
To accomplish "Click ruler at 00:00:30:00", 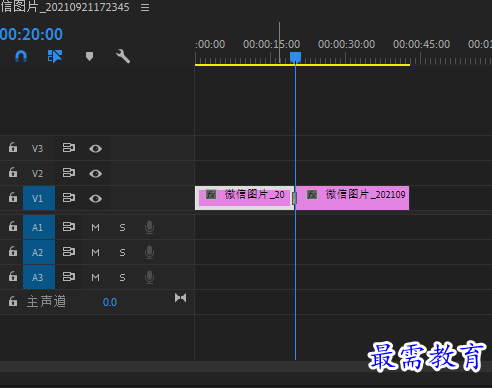I will pos(346,44).
